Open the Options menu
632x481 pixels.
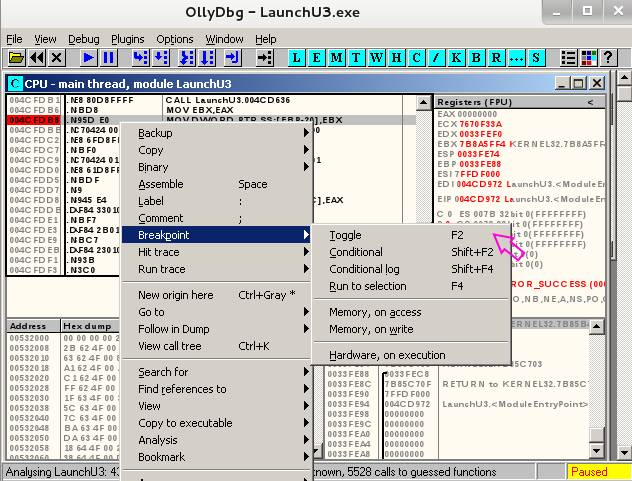[175, 39]
